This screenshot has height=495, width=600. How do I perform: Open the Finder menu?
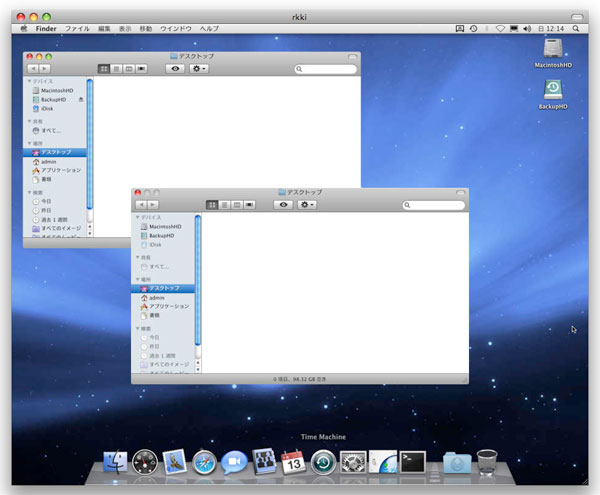coord(46,29)
